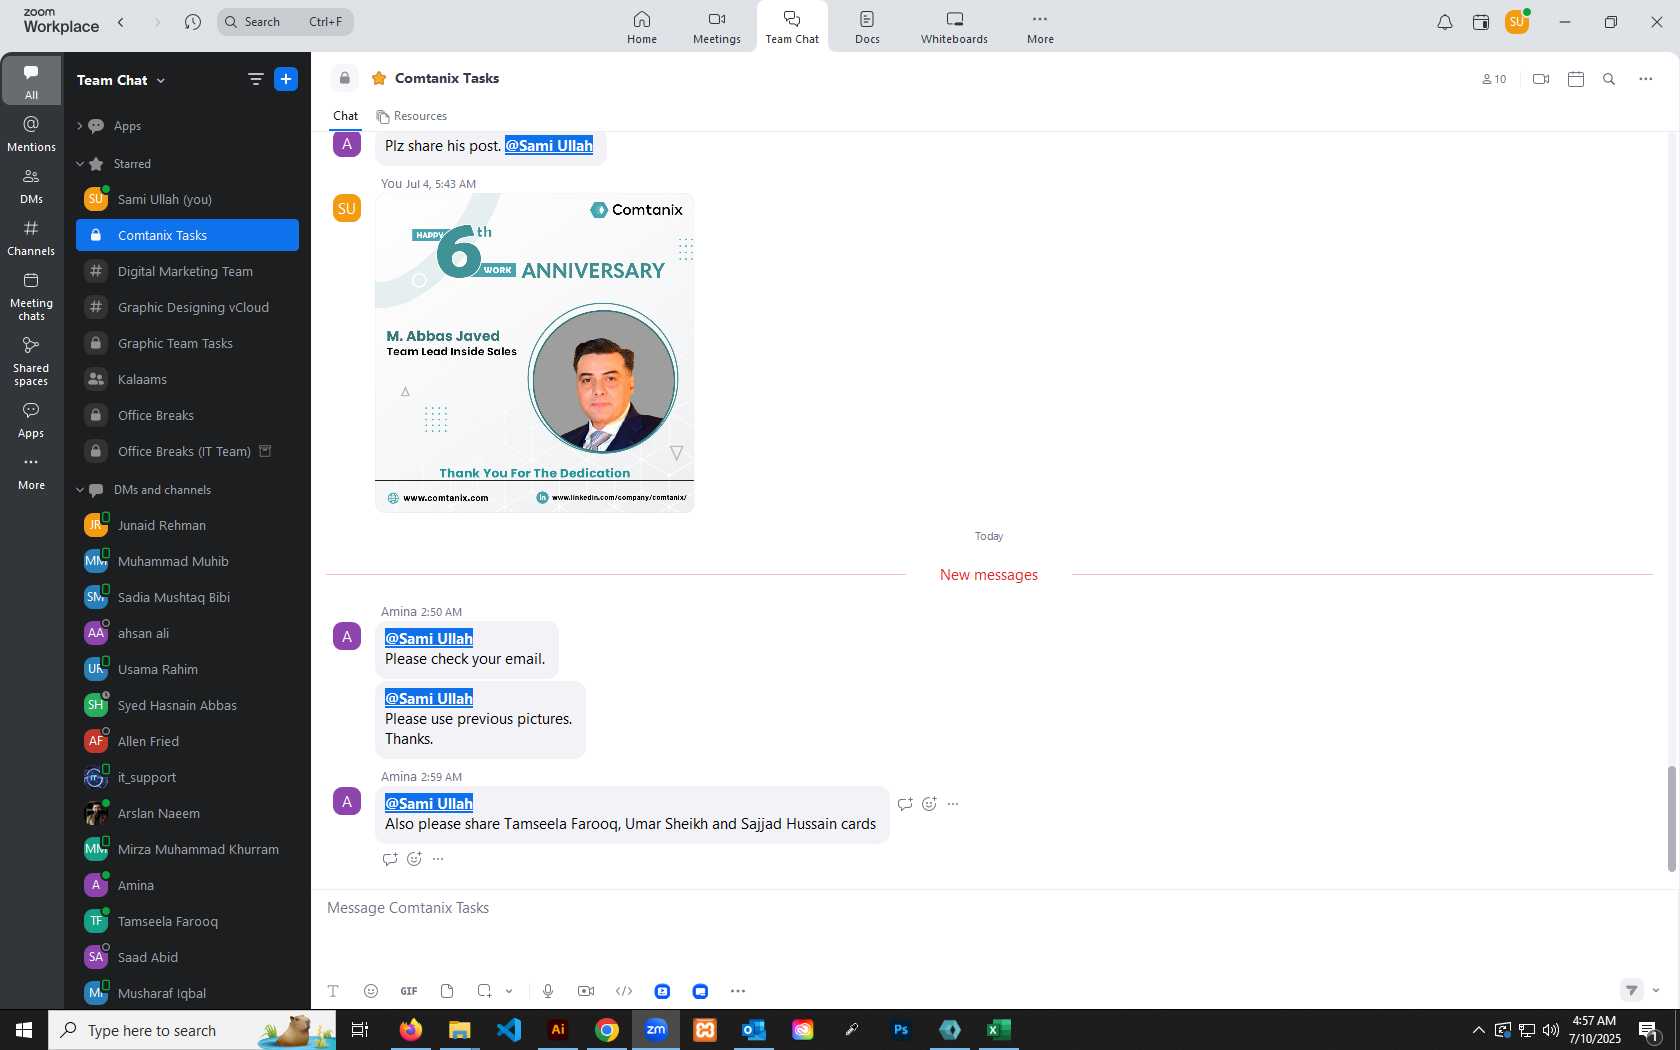Attach a file to the message
This screenshot has width=1680, height=1050.
(447, 991)
